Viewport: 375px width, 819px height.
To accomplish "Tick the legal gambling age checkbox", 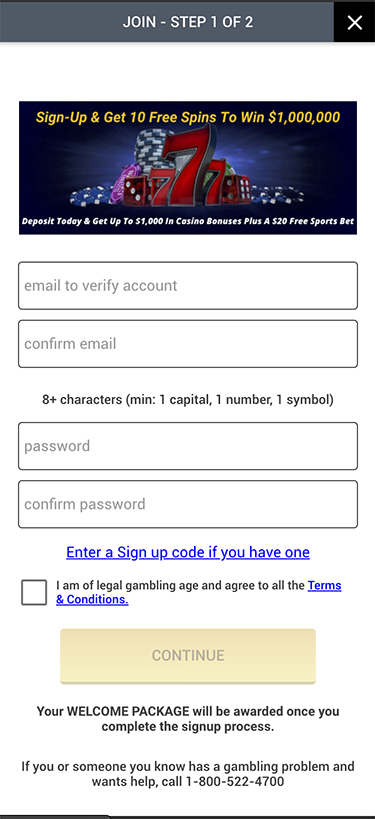I will (x=34, y=592).
